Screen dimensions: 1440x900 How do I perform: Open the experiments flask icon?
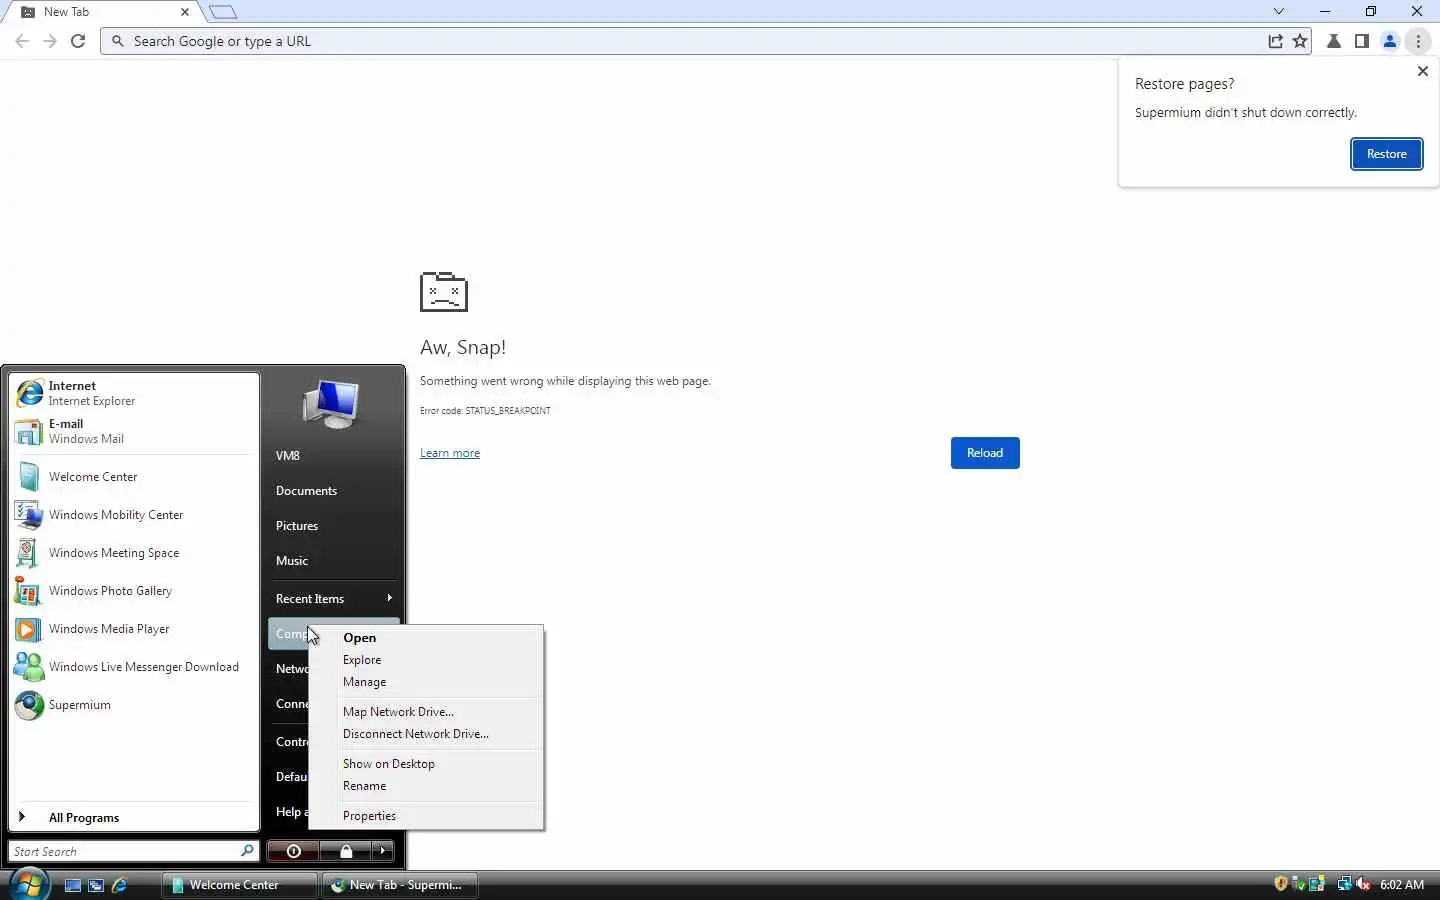(x=1334, y=41)
